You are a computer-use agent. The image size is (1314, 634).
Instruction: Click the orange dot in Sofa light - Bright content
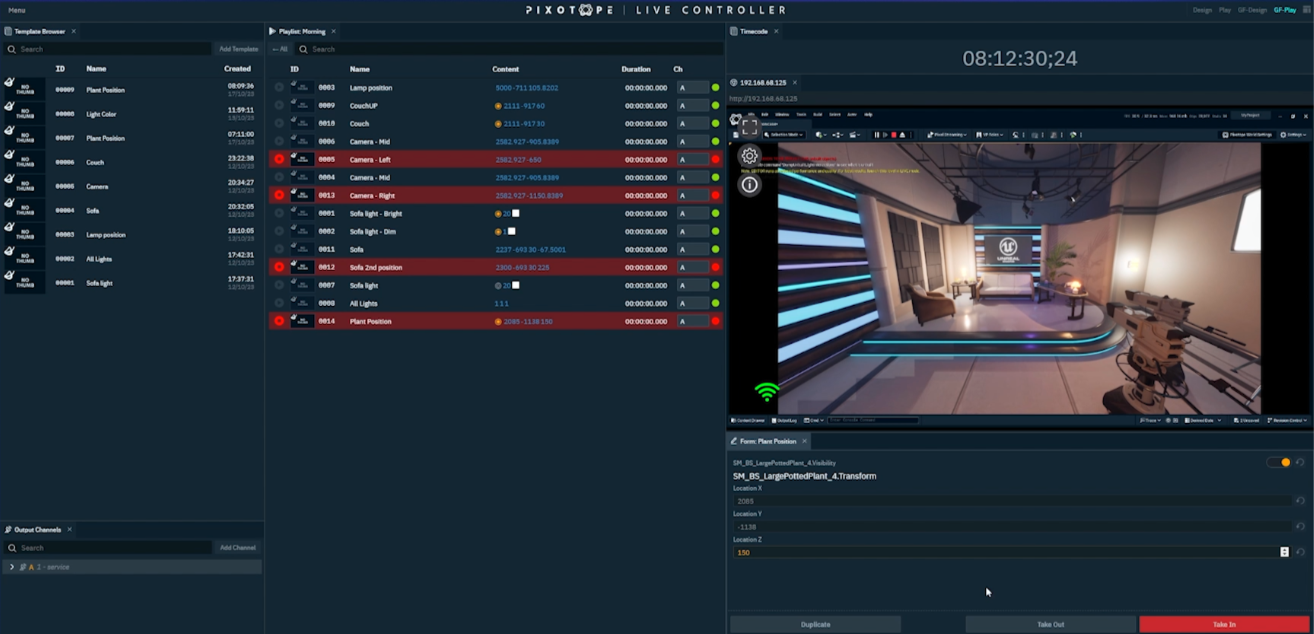[x=498, y=214]
